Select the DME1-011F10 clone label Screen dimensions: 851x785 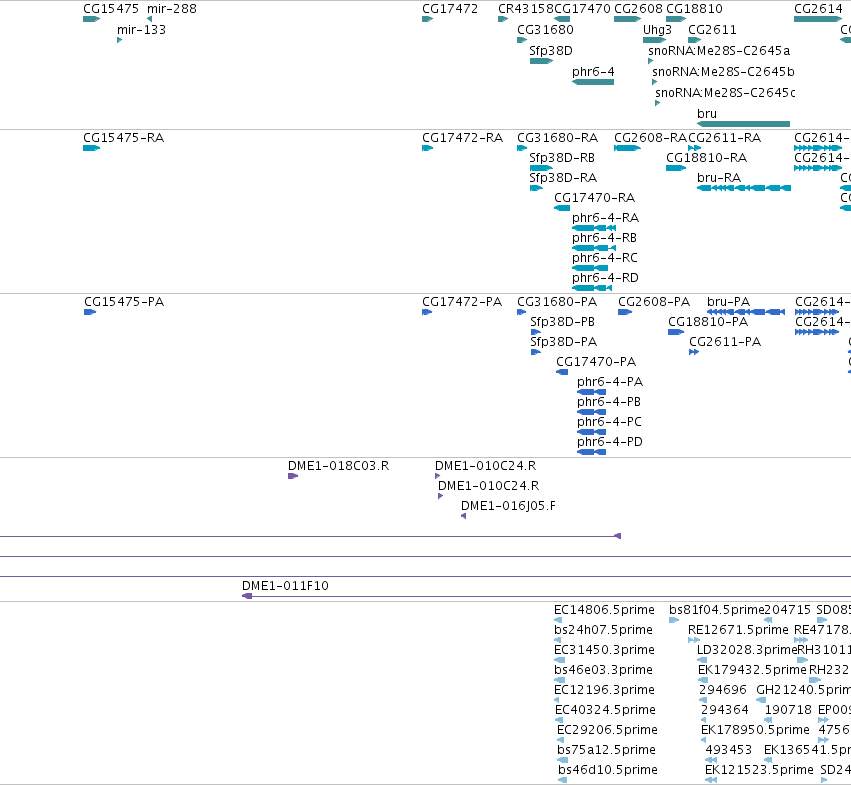tap(285, 586)
